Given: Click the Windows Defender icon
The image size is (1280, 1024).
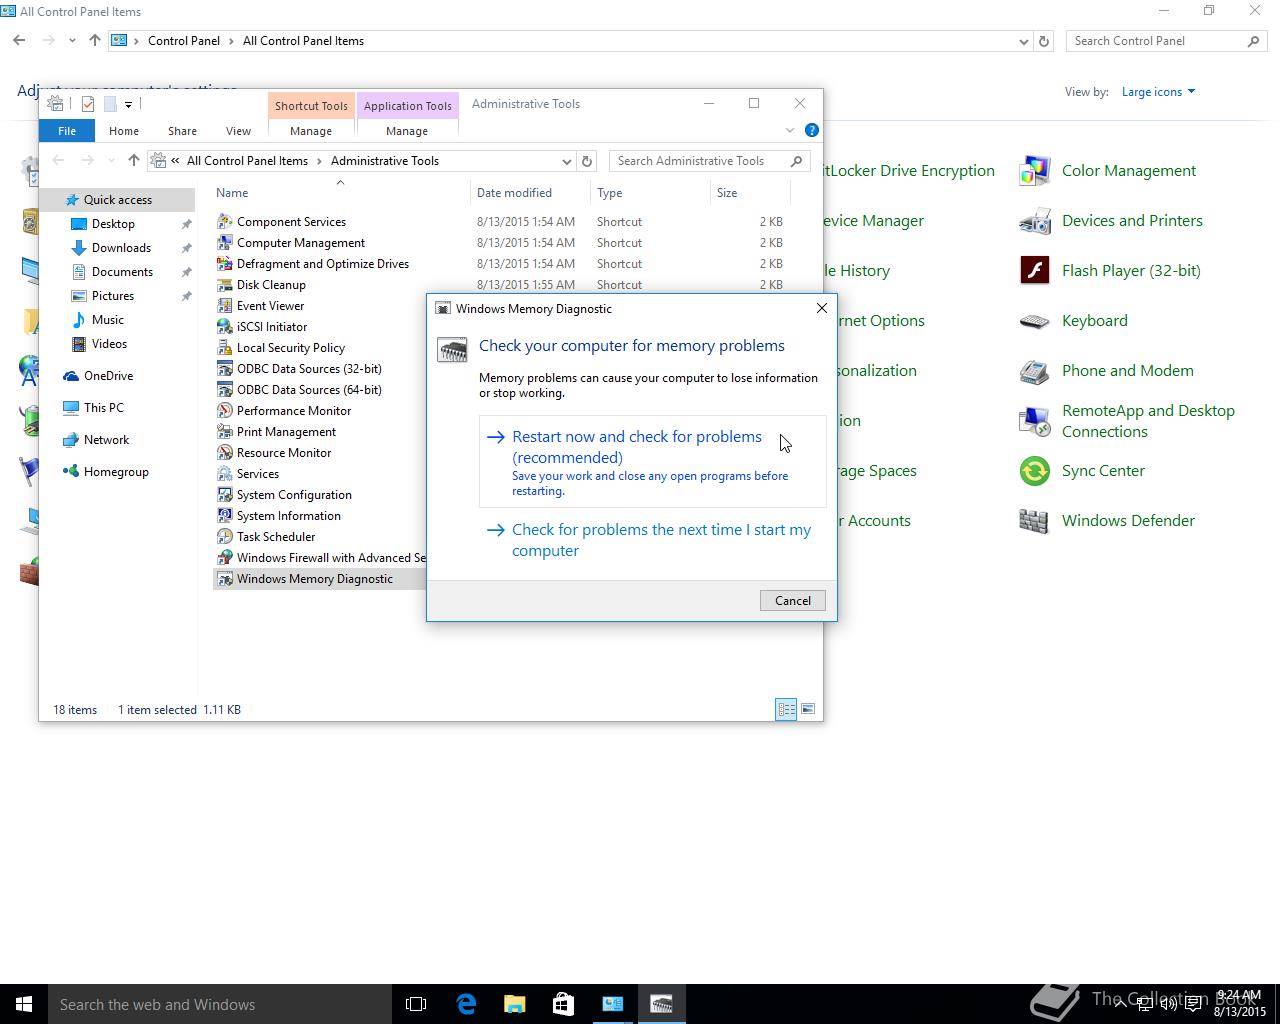Looking at the screenshot, I should [1034, 521].
